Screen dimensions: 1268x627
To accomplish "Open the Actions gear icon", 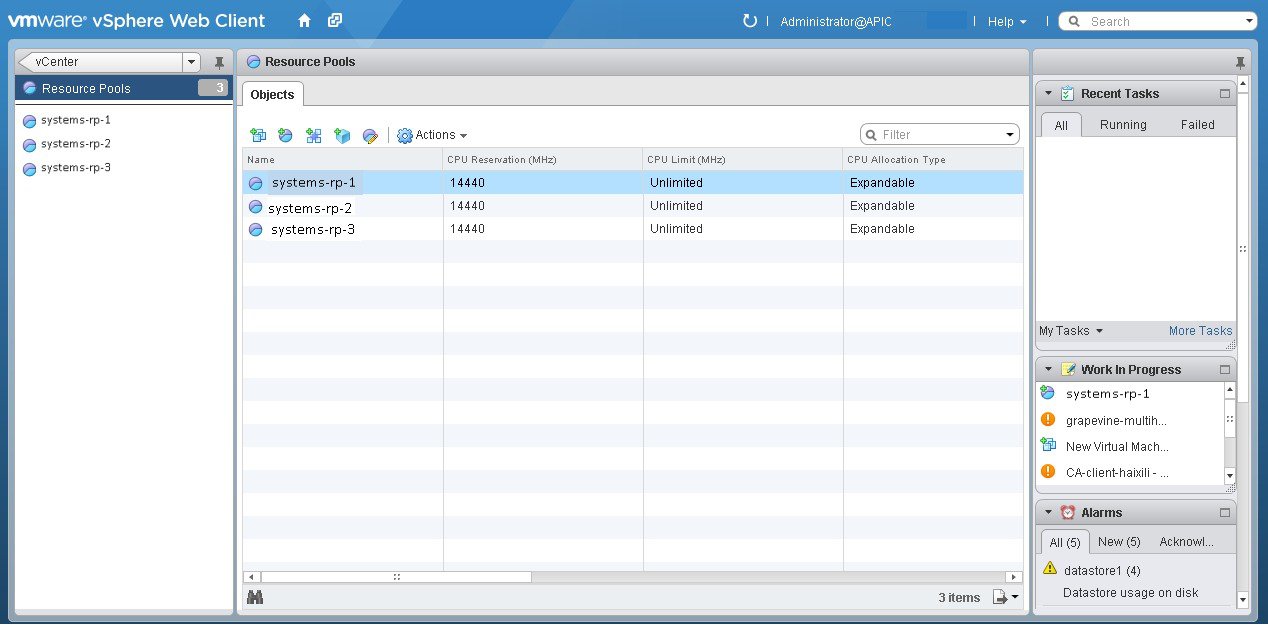I will click(x=404, y=134).
